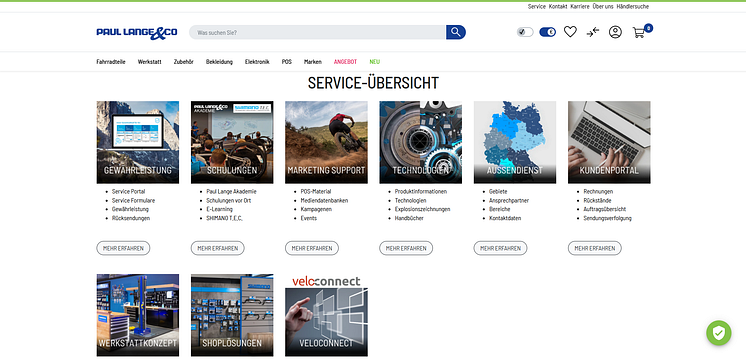The image size is (746, 361).
Task: Open the shopping cart icon
Action: click(x=638, y=33)
